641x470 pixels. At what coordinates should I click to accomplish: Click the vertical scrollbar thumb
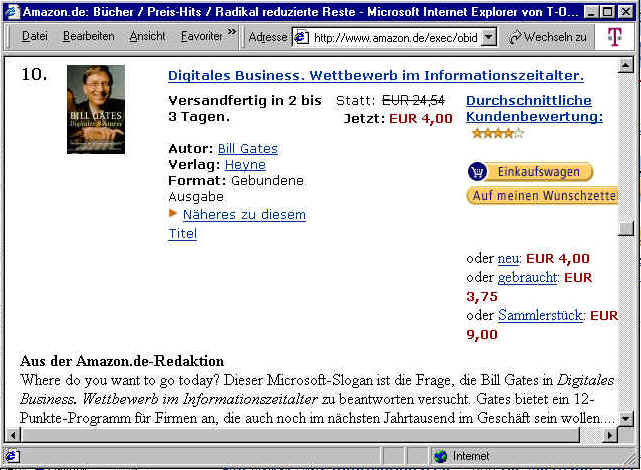point(626,228)
